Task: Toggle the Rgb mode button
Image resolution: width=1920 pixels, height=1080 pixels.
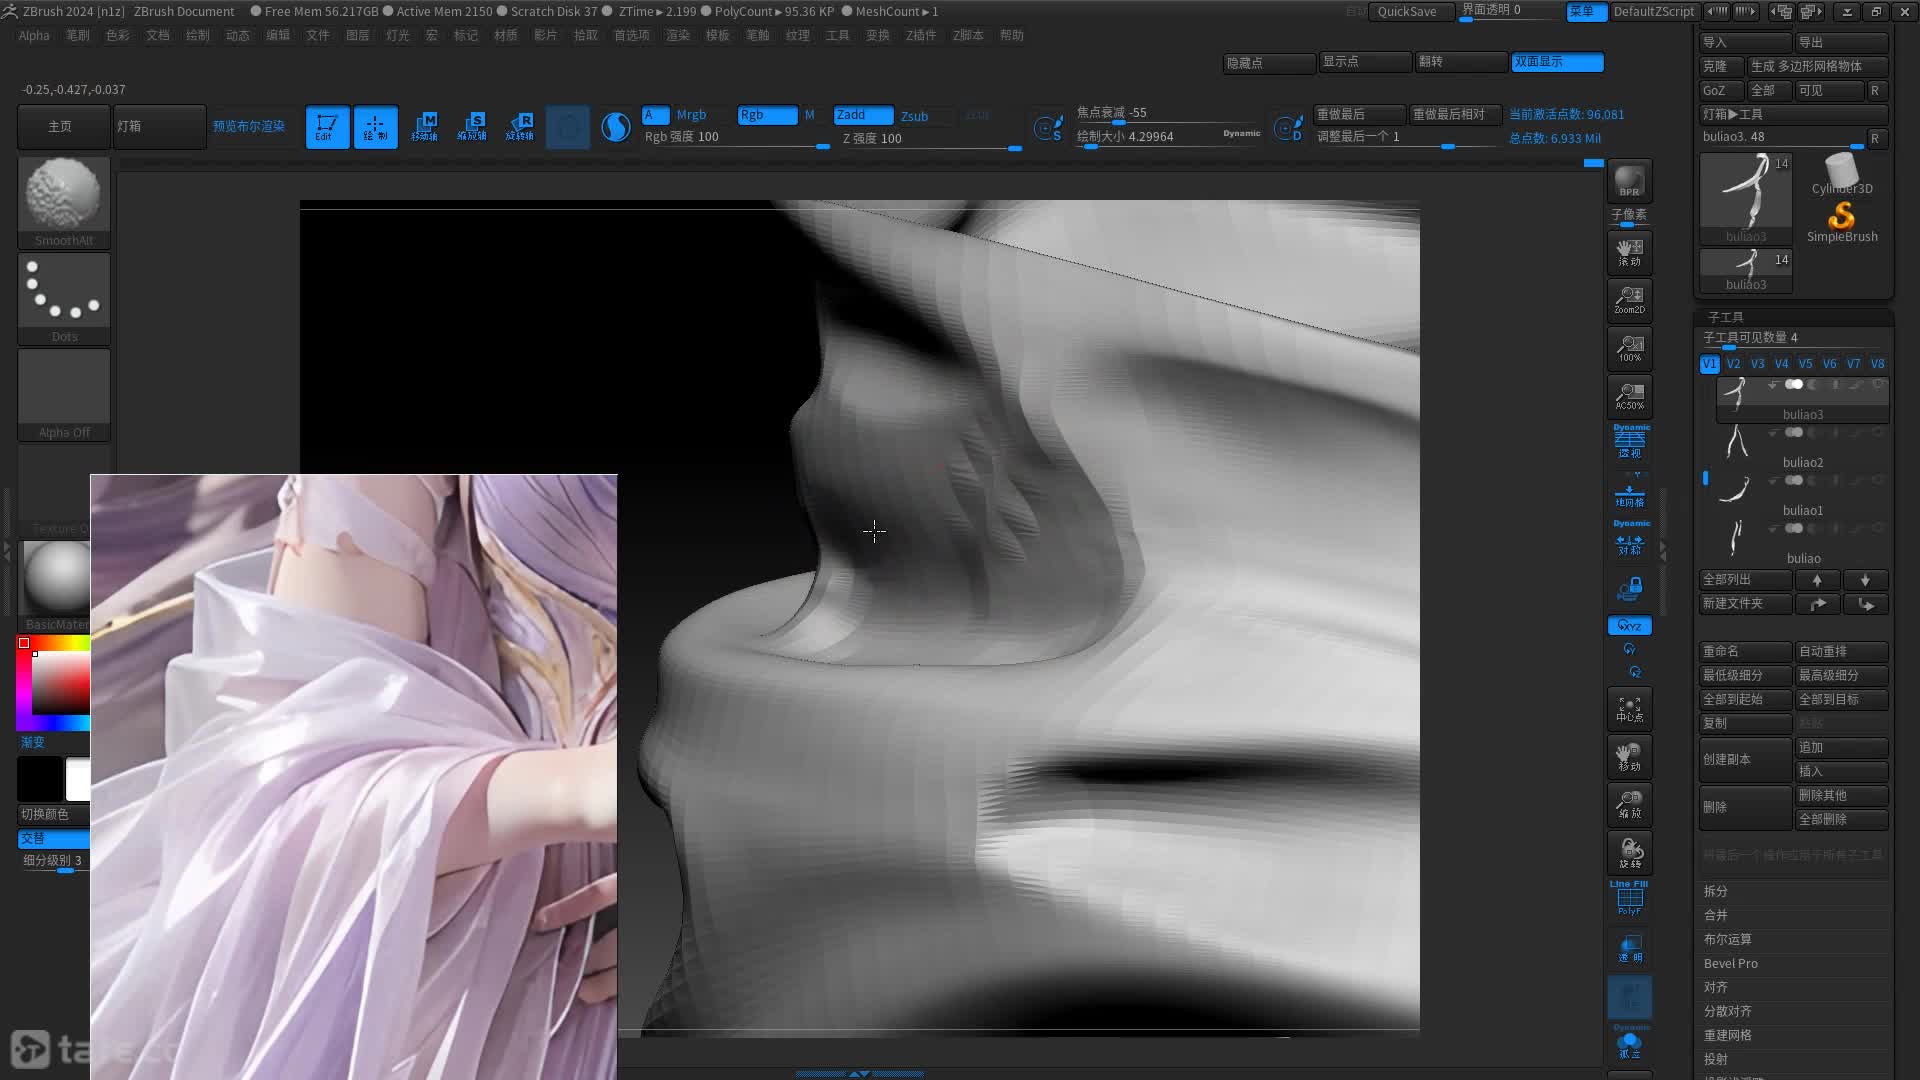Action: point(767,115)
